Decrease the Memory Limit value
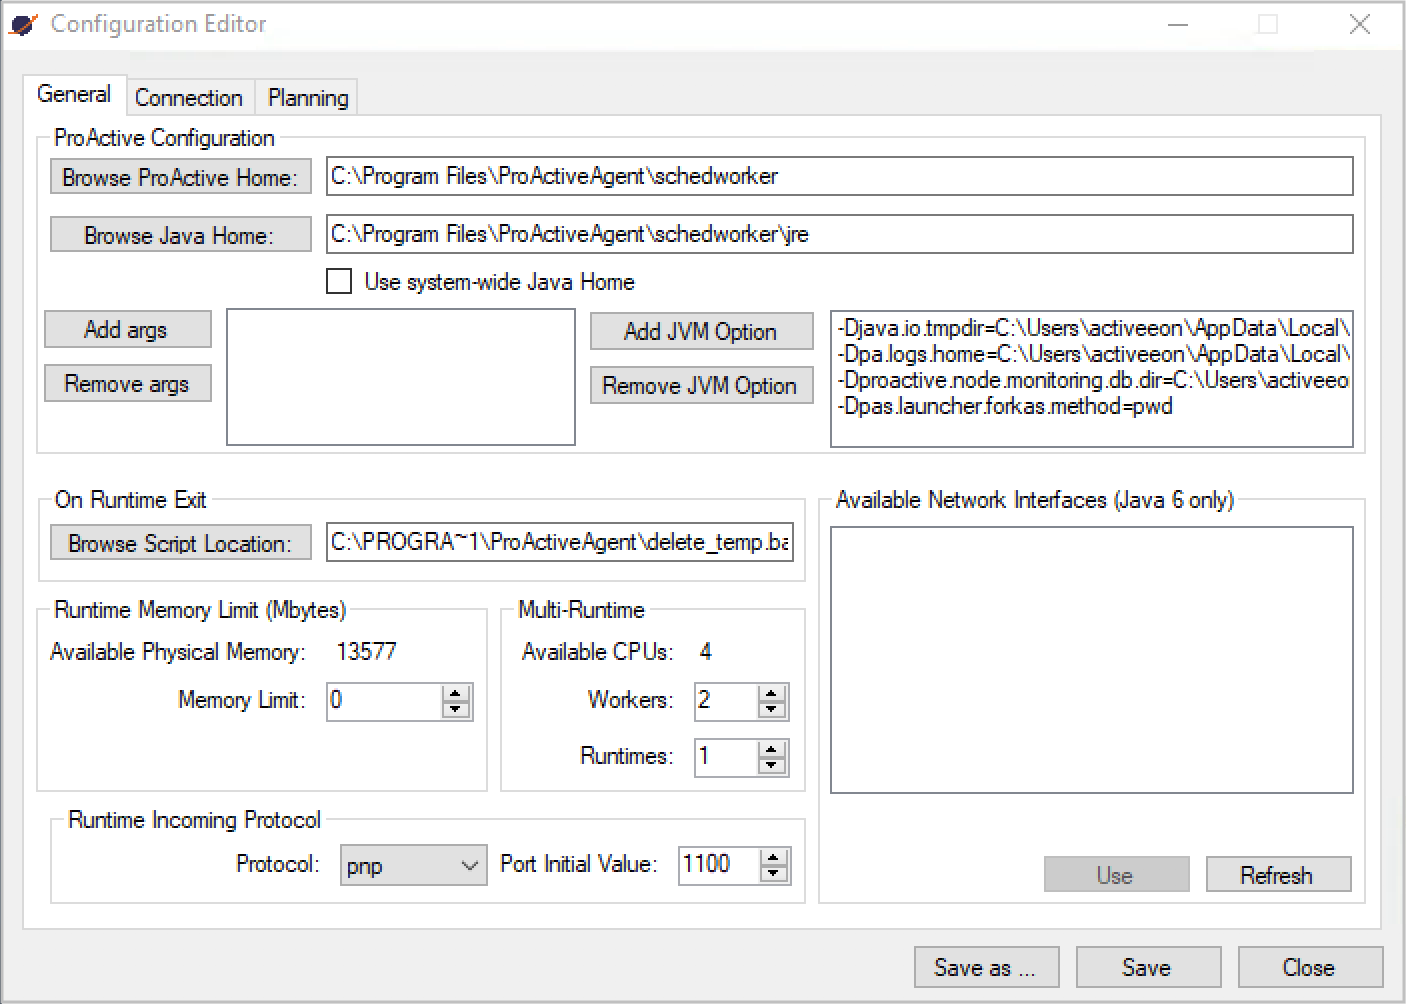This screenshot has width=1406, height=1004. pyautogui.click(x=456, y=710)
